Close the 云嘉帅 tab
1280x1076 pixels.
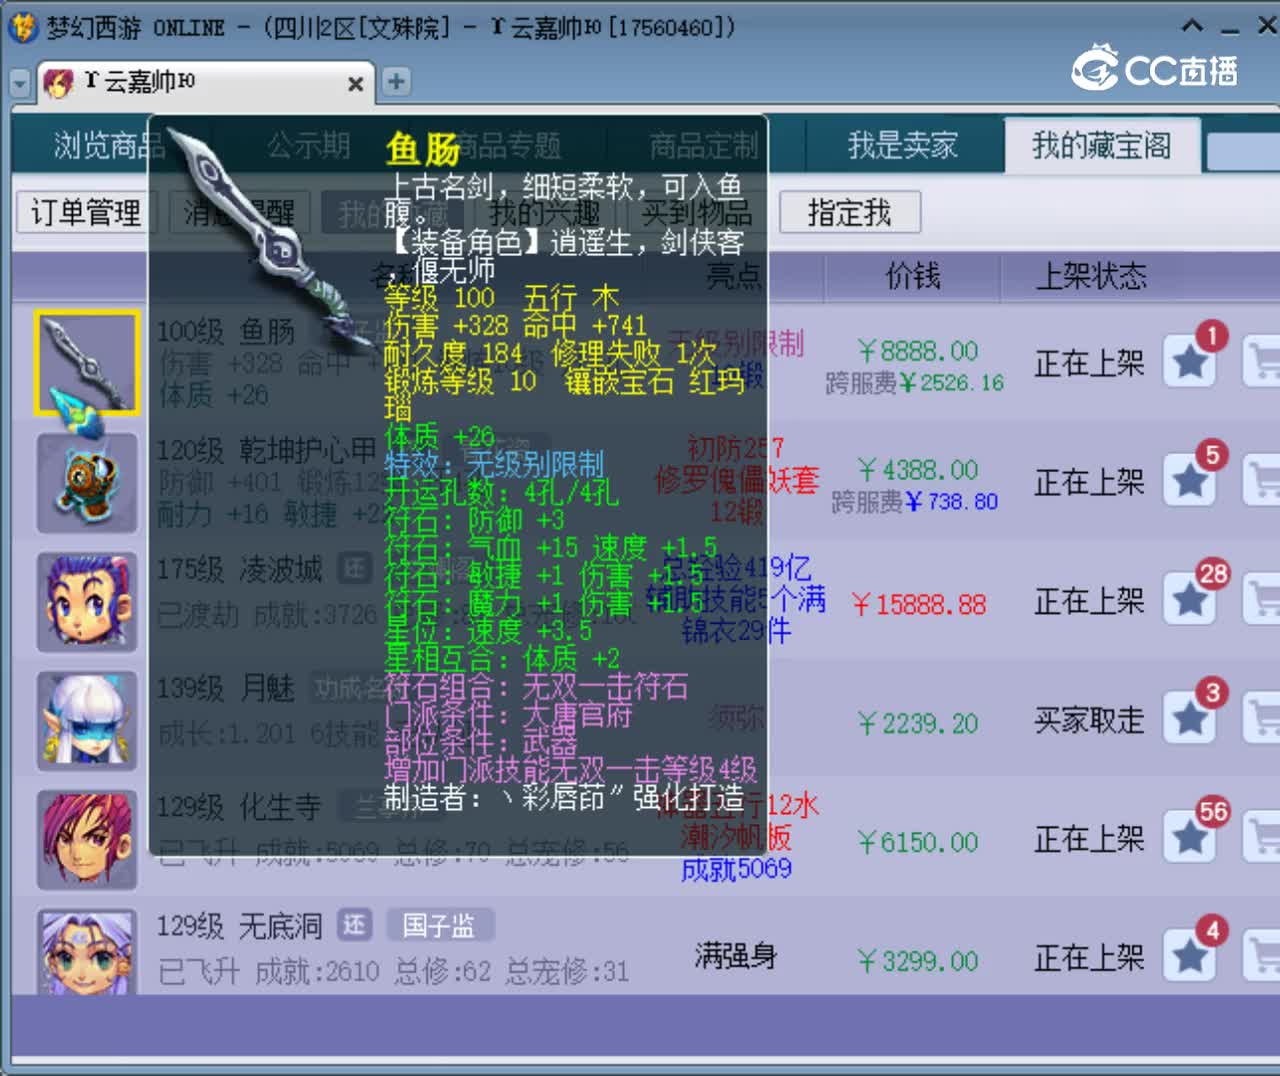(x=355, y=84)
